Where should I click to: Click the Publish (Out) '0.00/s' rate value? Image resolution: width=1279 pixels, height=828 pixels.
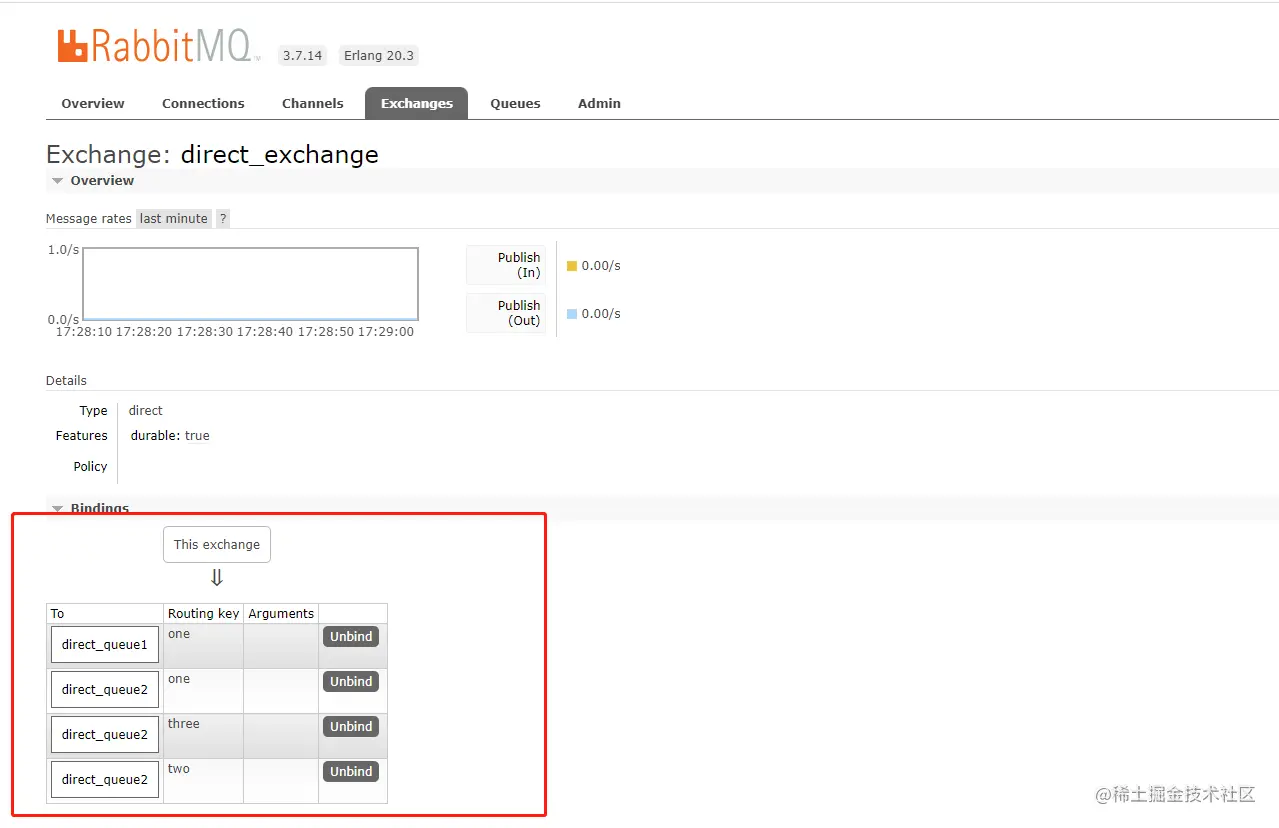tap(601, 314)
